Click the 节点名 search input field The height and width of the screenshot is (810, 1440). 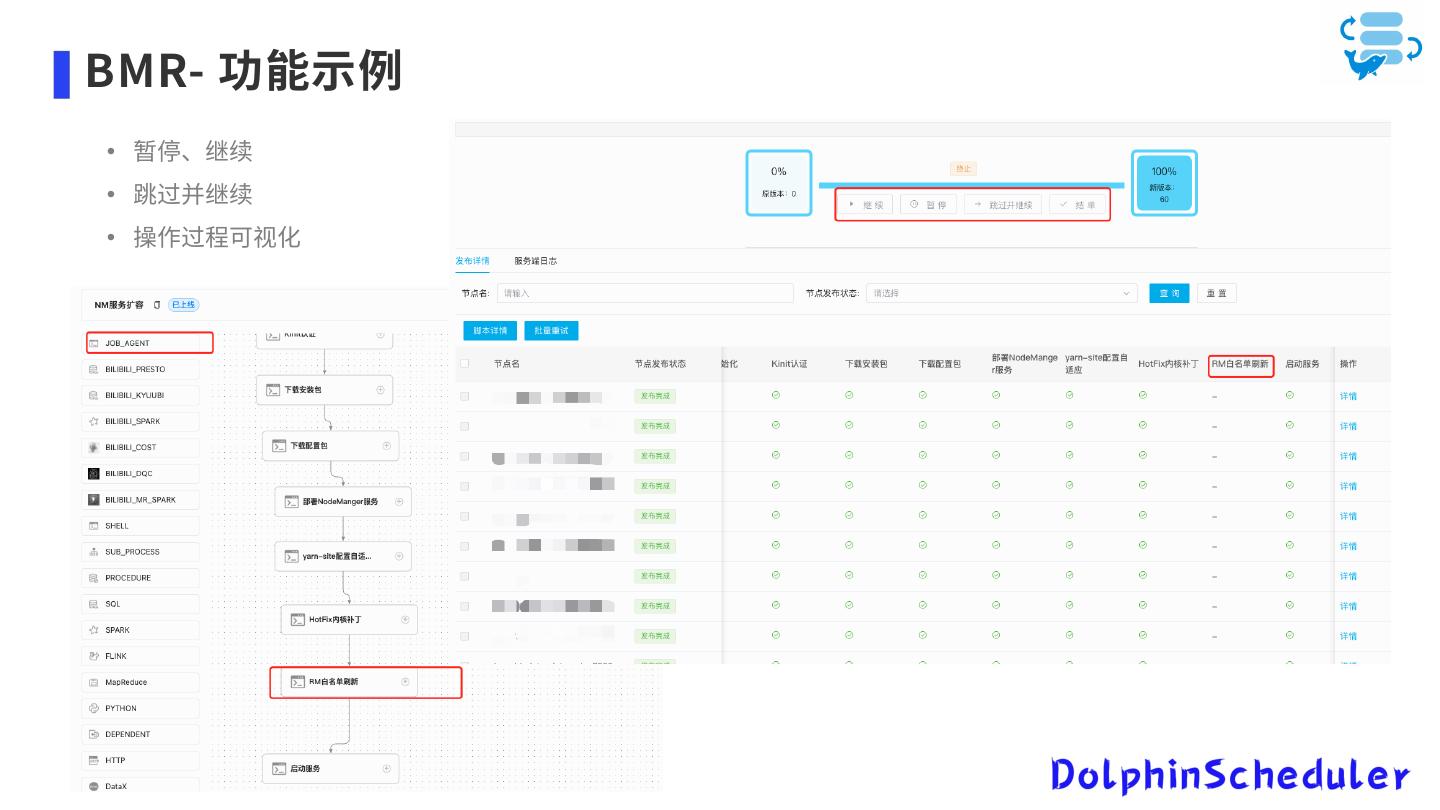tap(645, 293)
